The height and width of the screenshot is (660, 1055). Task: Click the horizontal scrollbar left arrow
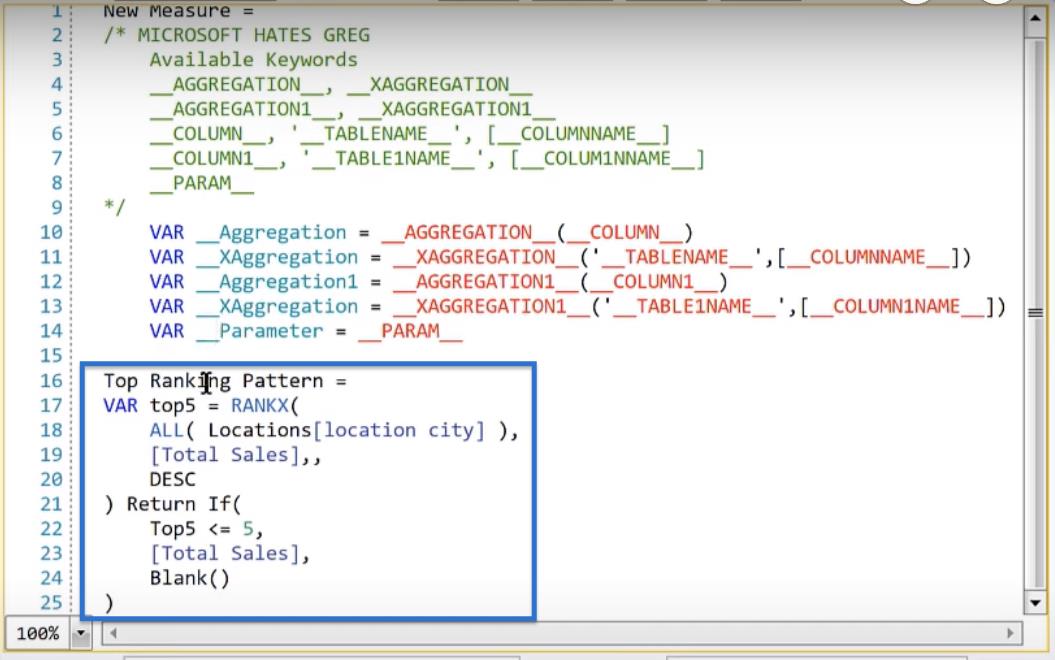click(x=113, y=633)
